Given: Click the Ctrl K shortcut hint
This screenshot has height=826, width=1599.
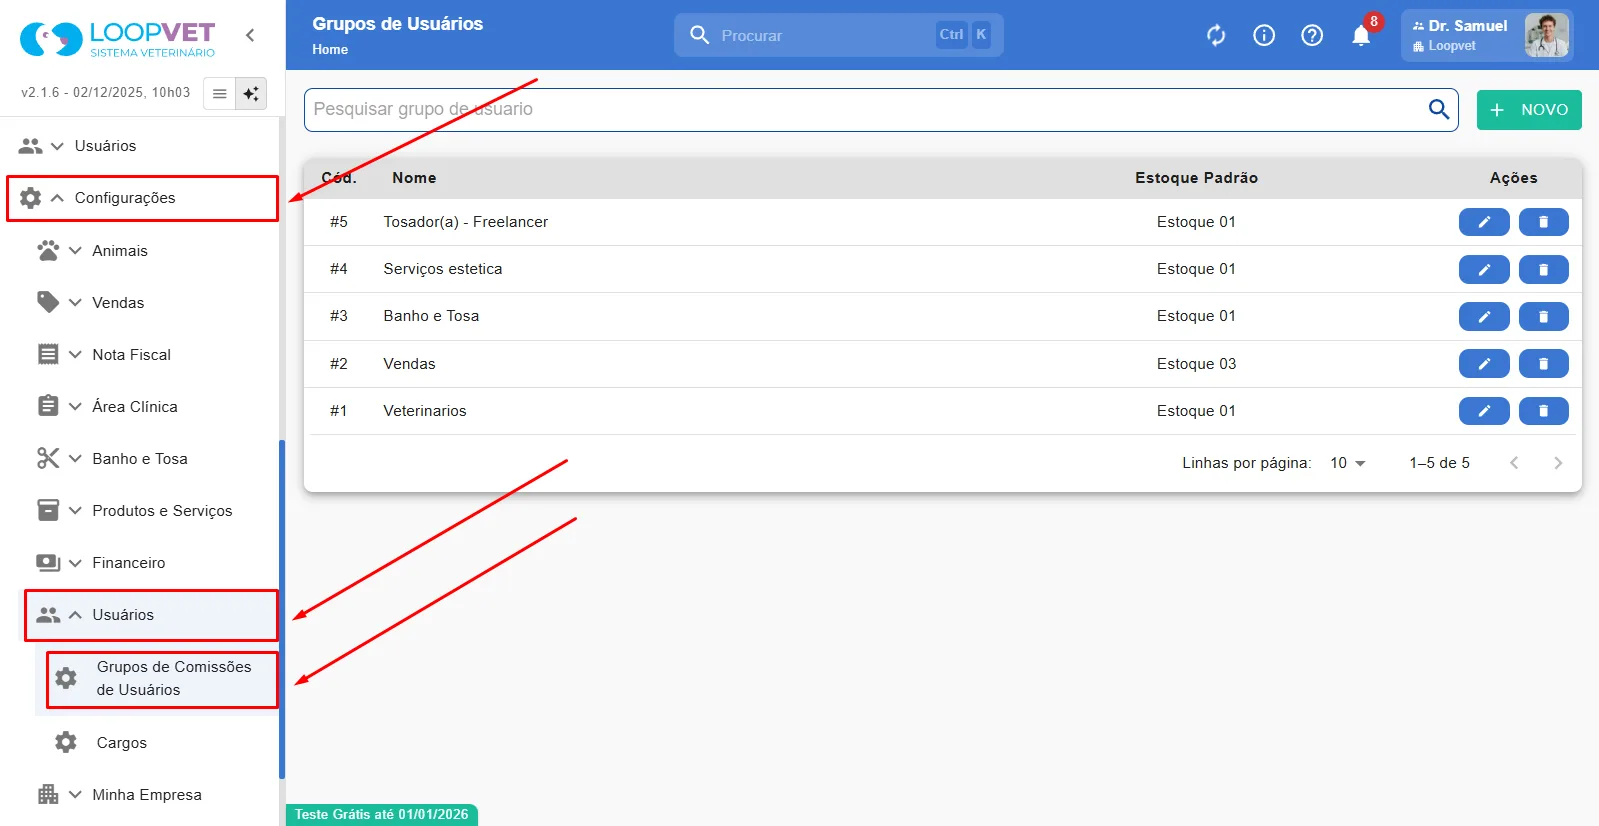Looking at the screenshot, I should pyautogui.click(x=963, y=35).
